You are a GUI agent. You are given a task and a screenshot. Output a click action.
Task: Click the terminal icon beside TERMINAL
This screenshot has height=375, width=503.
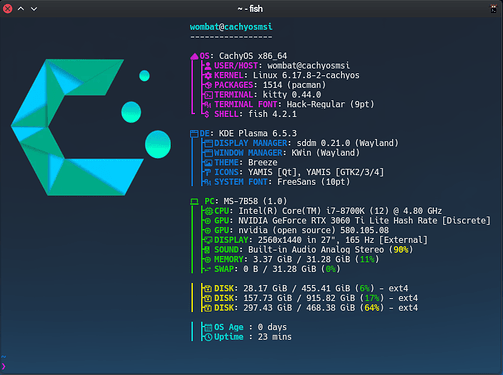pyautogui.click(x=208, y=95)
